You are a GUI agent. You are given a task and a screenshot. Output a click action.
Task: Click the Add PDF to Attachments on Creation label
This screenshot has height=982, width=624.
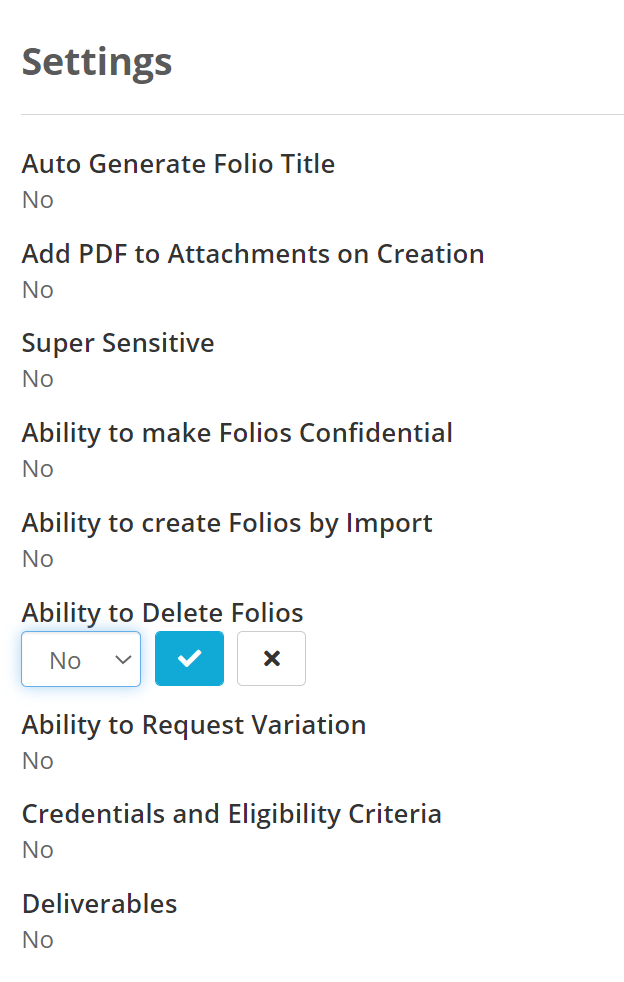[x=253, y=254]
